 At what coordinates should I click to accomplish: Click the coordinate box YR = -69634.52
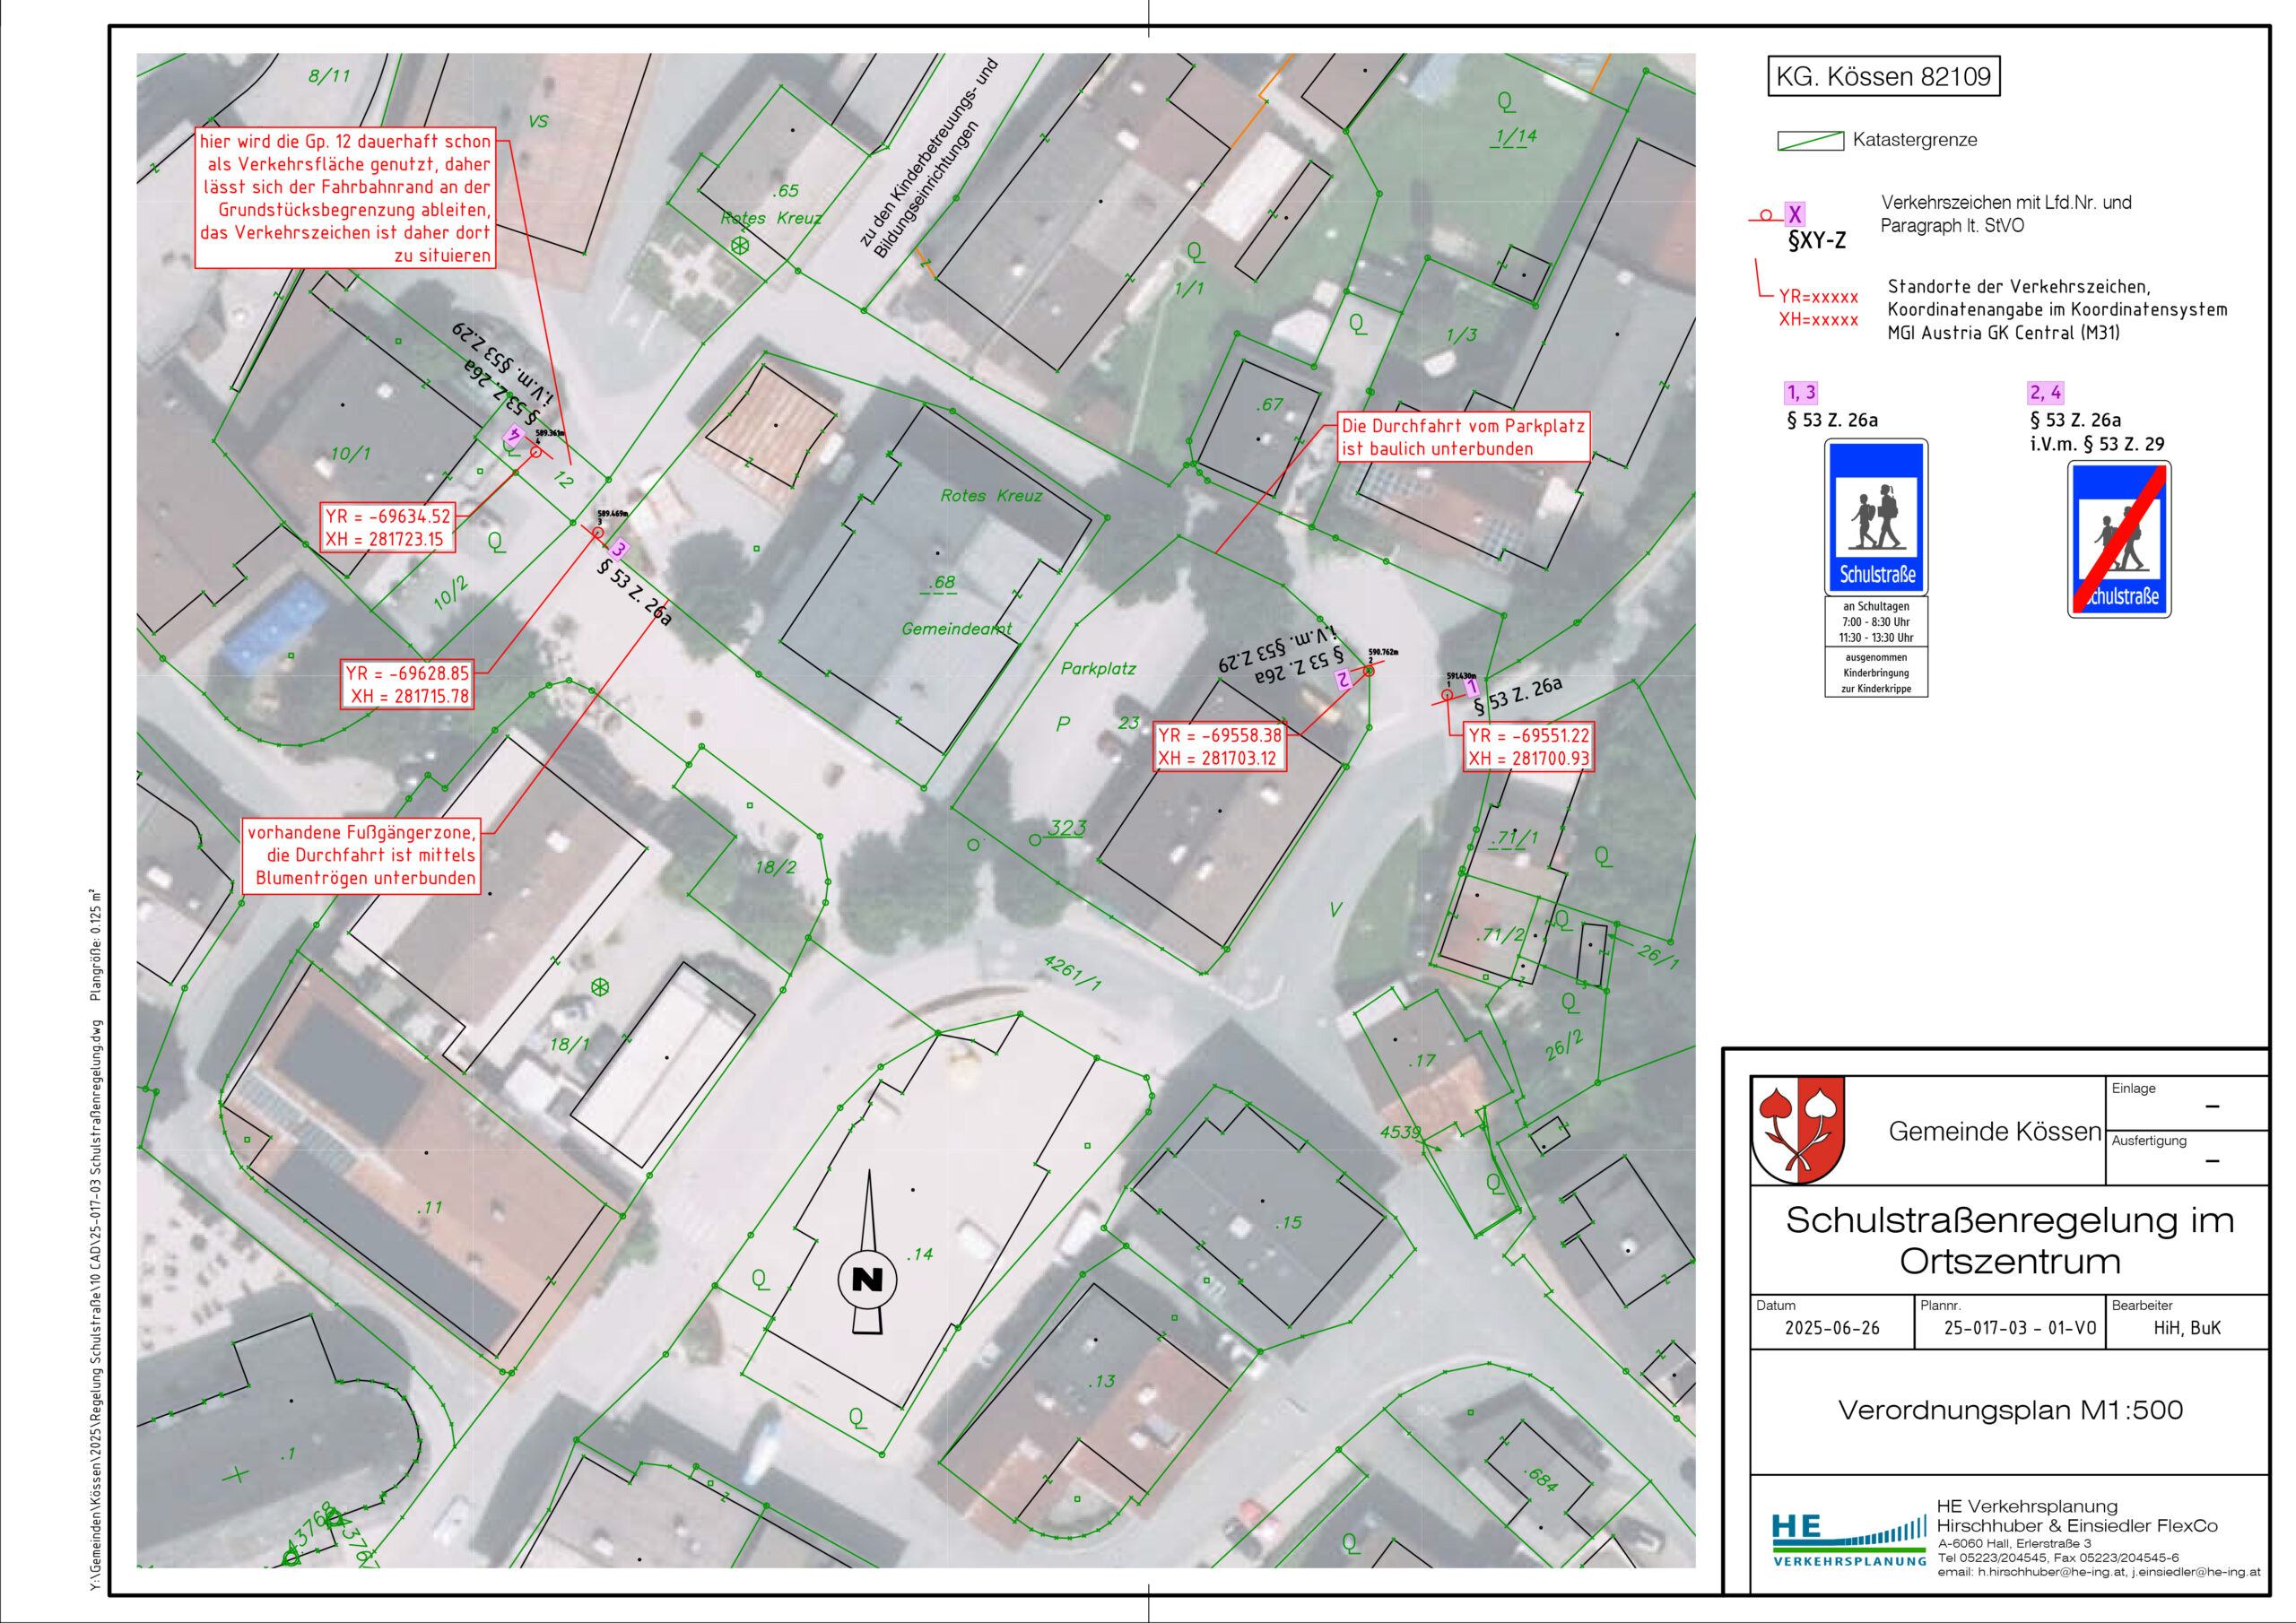387,527
